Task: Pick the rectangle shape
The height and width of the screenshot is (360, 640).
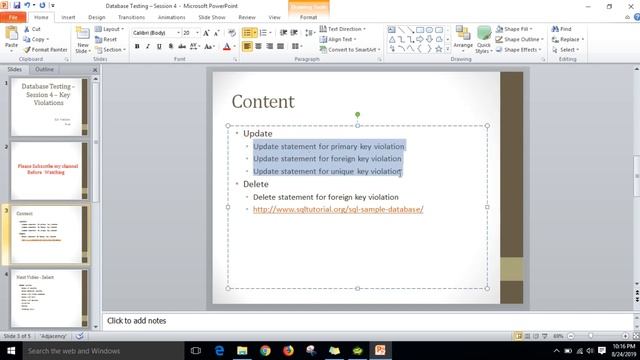Action: [420, 30]
